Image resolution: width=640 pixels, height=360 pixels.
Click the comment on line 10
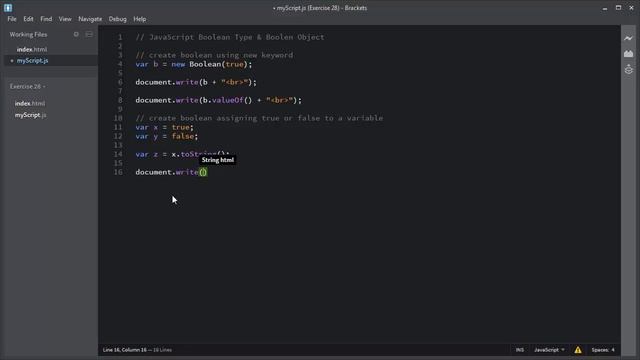click(259, 118)
